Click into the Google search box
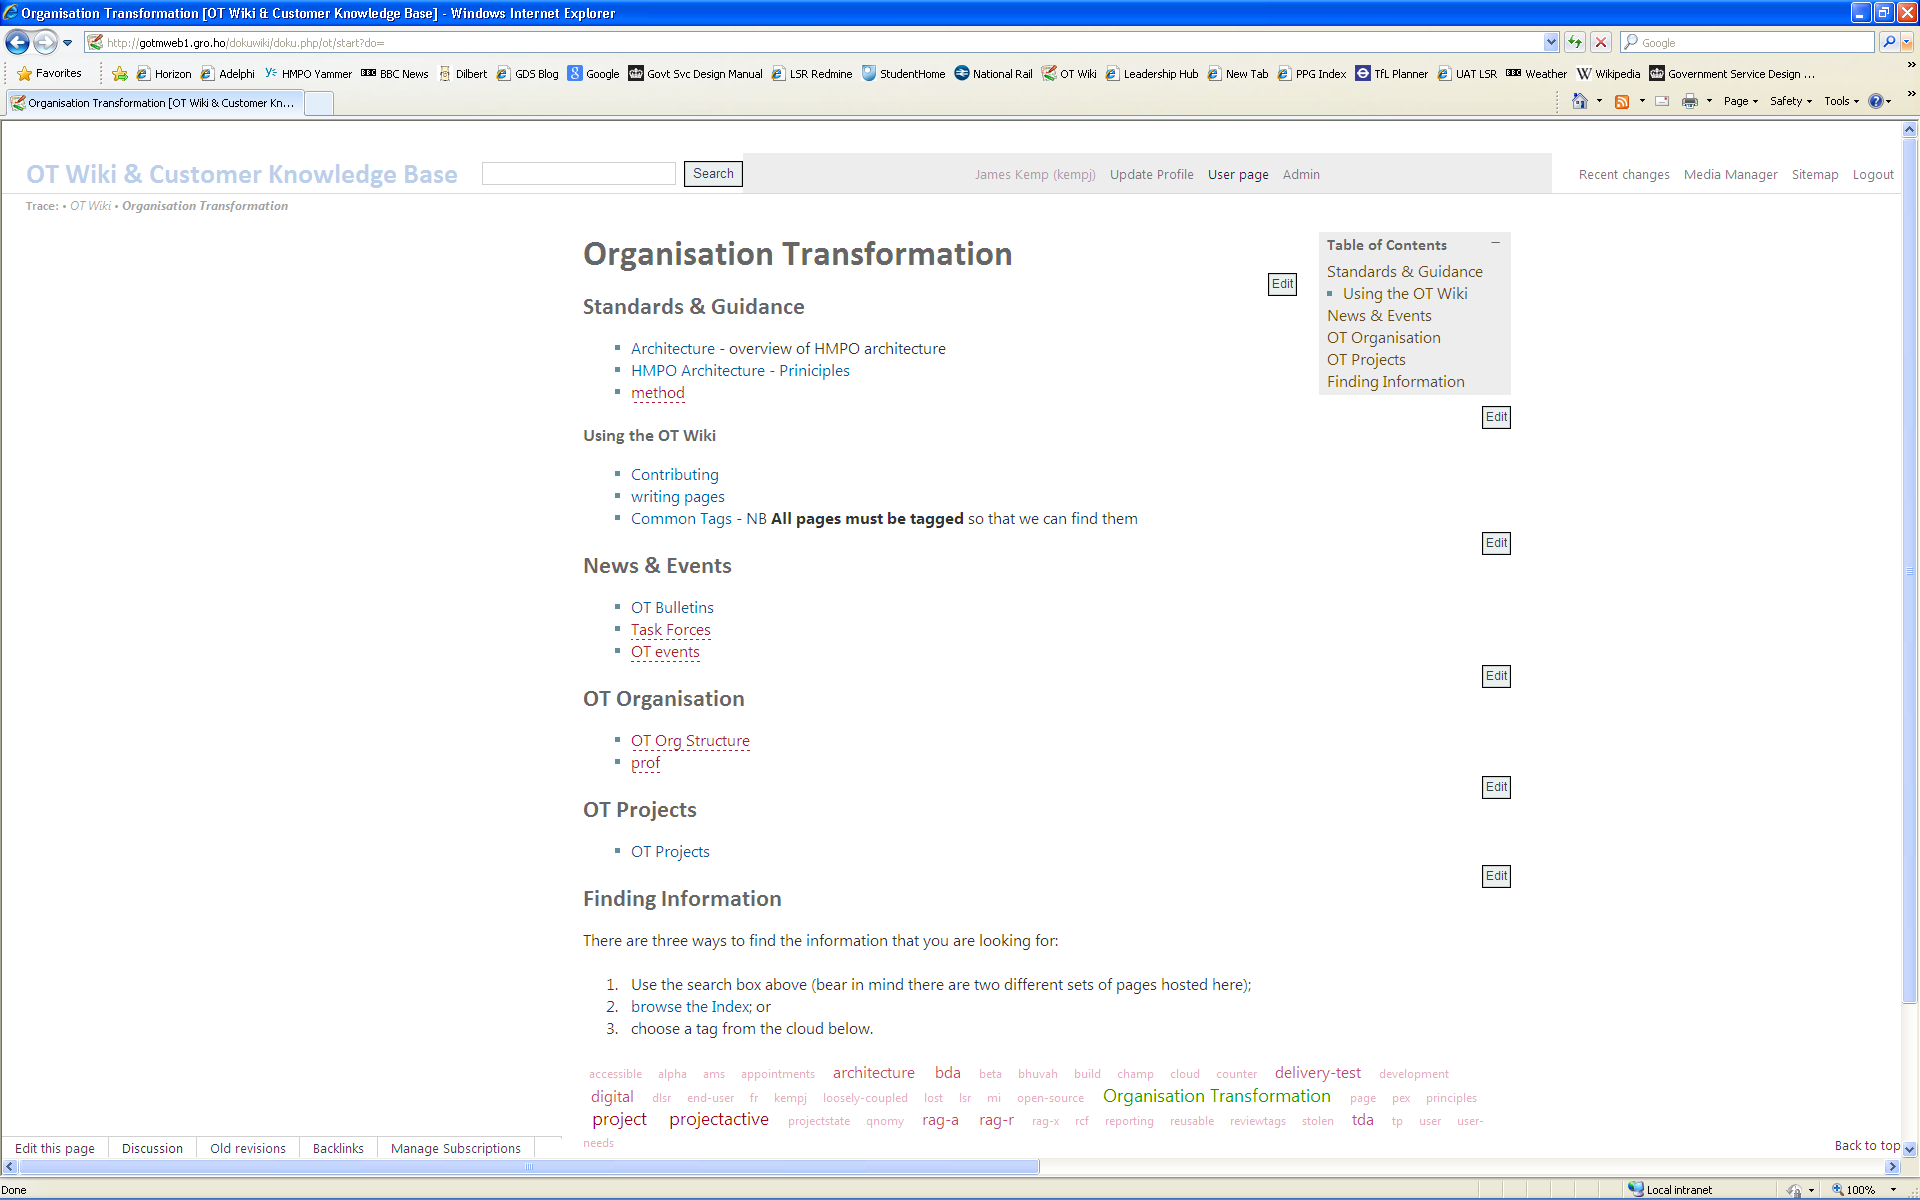The height and width of the screenshot is (1200, 1920). pos(1748,42)
